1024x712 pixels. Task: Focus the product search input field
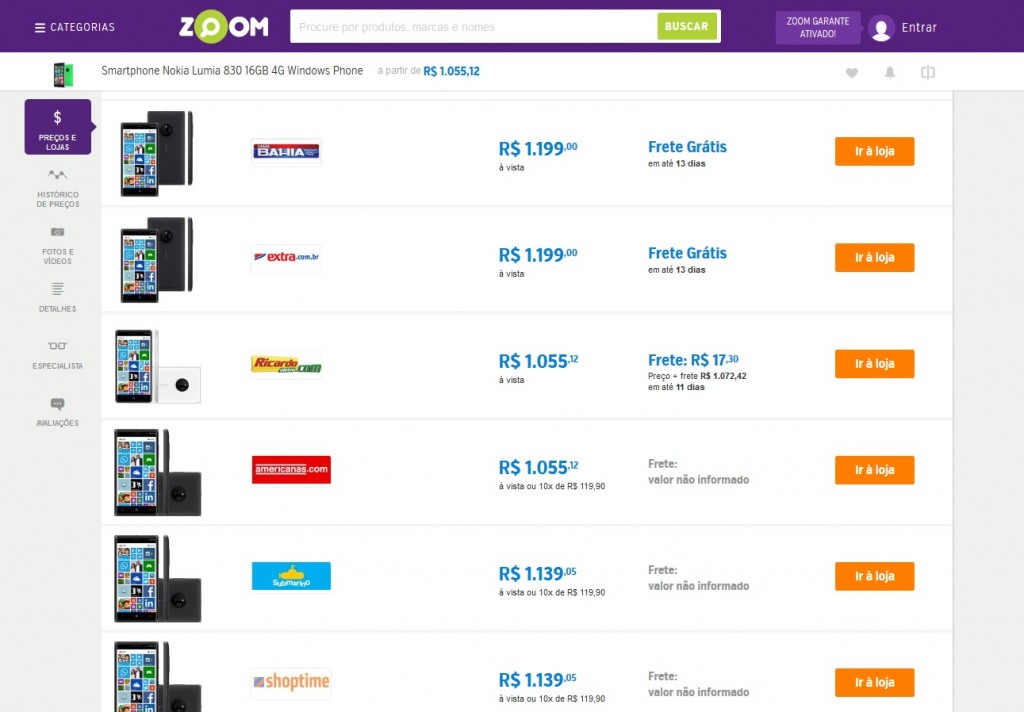(x=474, y=27)
